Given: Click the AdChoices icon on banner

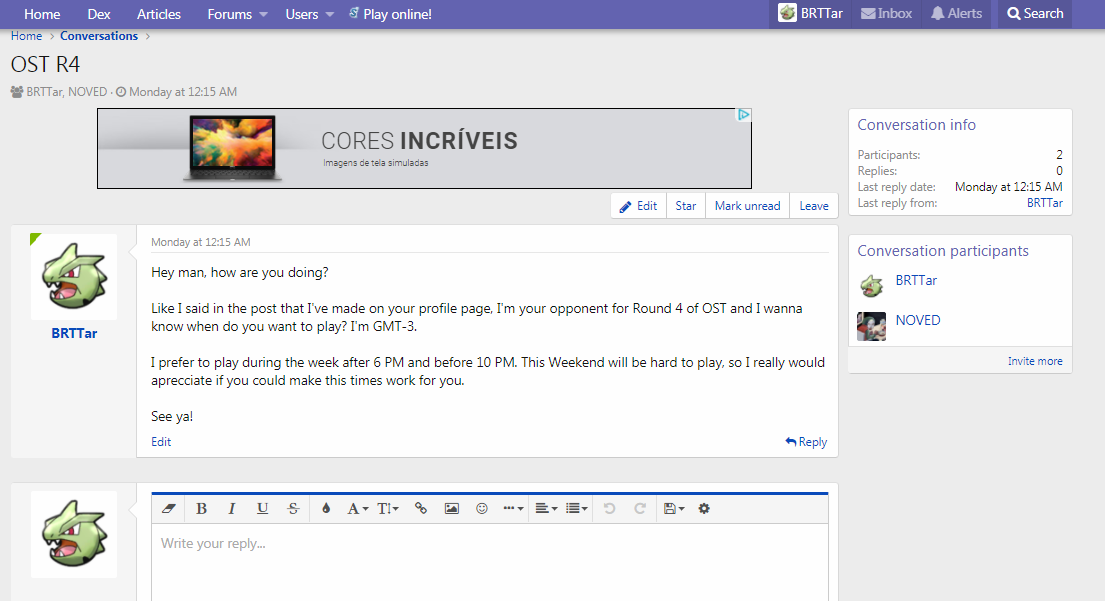Looking at the screenshot, I should click(x=743, y=115).
